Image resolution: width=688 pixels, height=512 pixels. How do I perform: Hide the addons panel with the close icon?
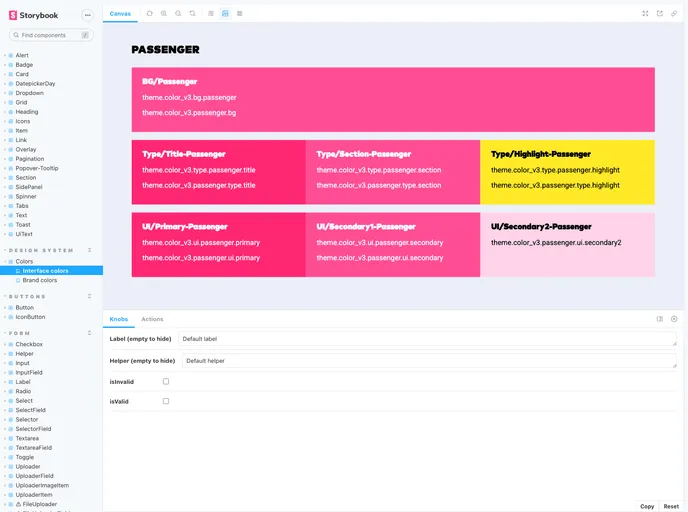(x=674, y=319)
